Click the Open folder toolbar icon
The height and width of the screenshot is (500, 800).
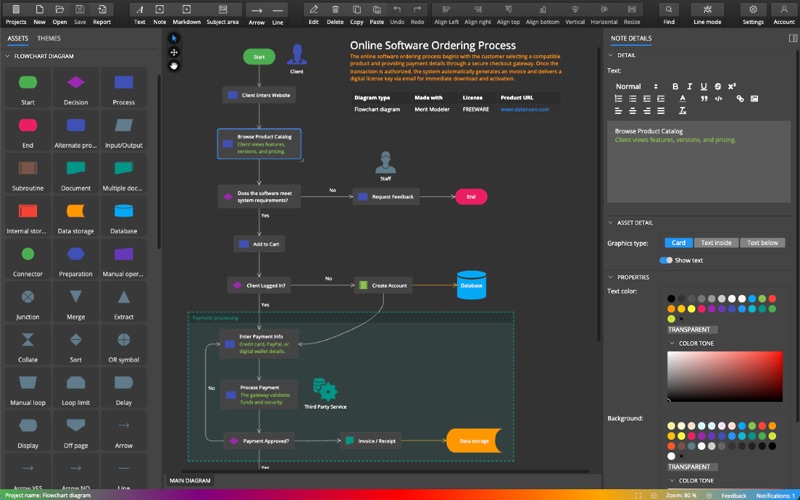pyautogui.click(x=60, y=10)
